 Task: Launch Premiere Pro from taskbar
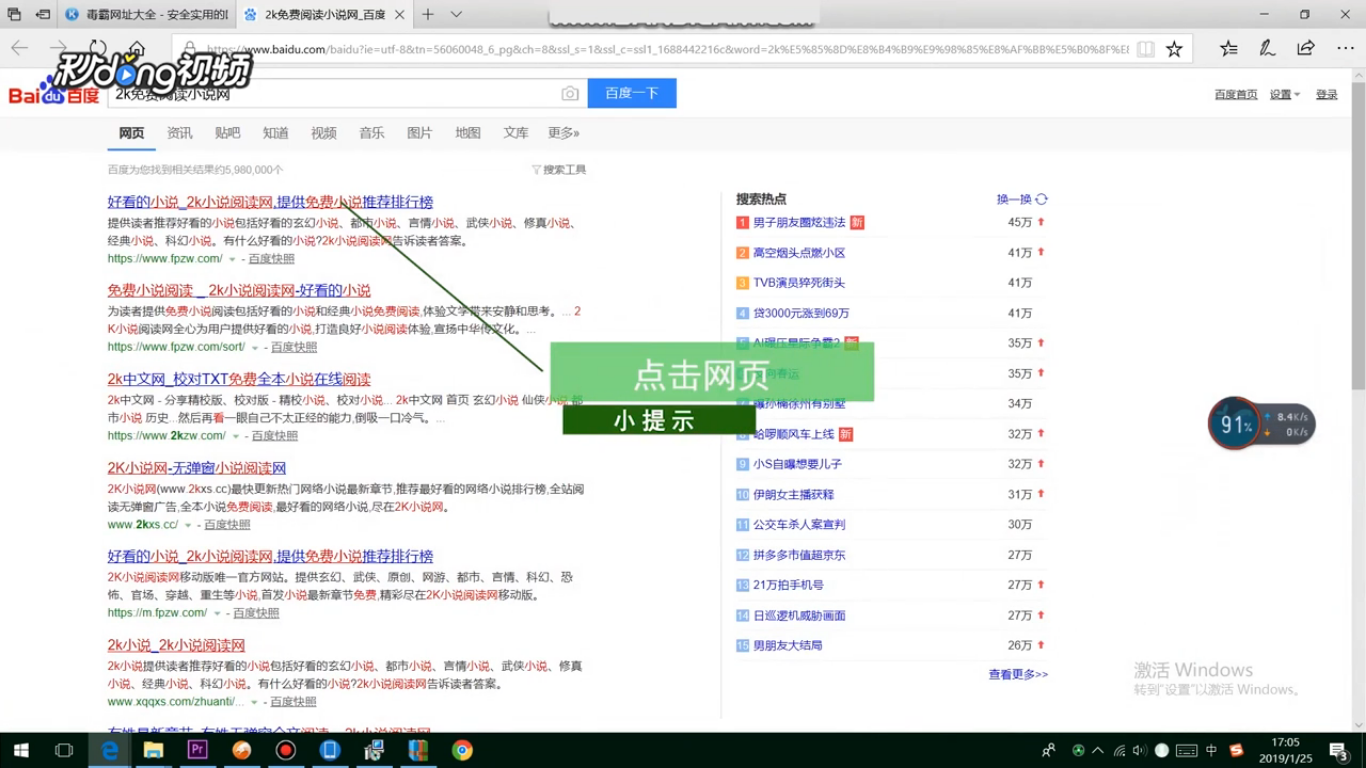197,749
